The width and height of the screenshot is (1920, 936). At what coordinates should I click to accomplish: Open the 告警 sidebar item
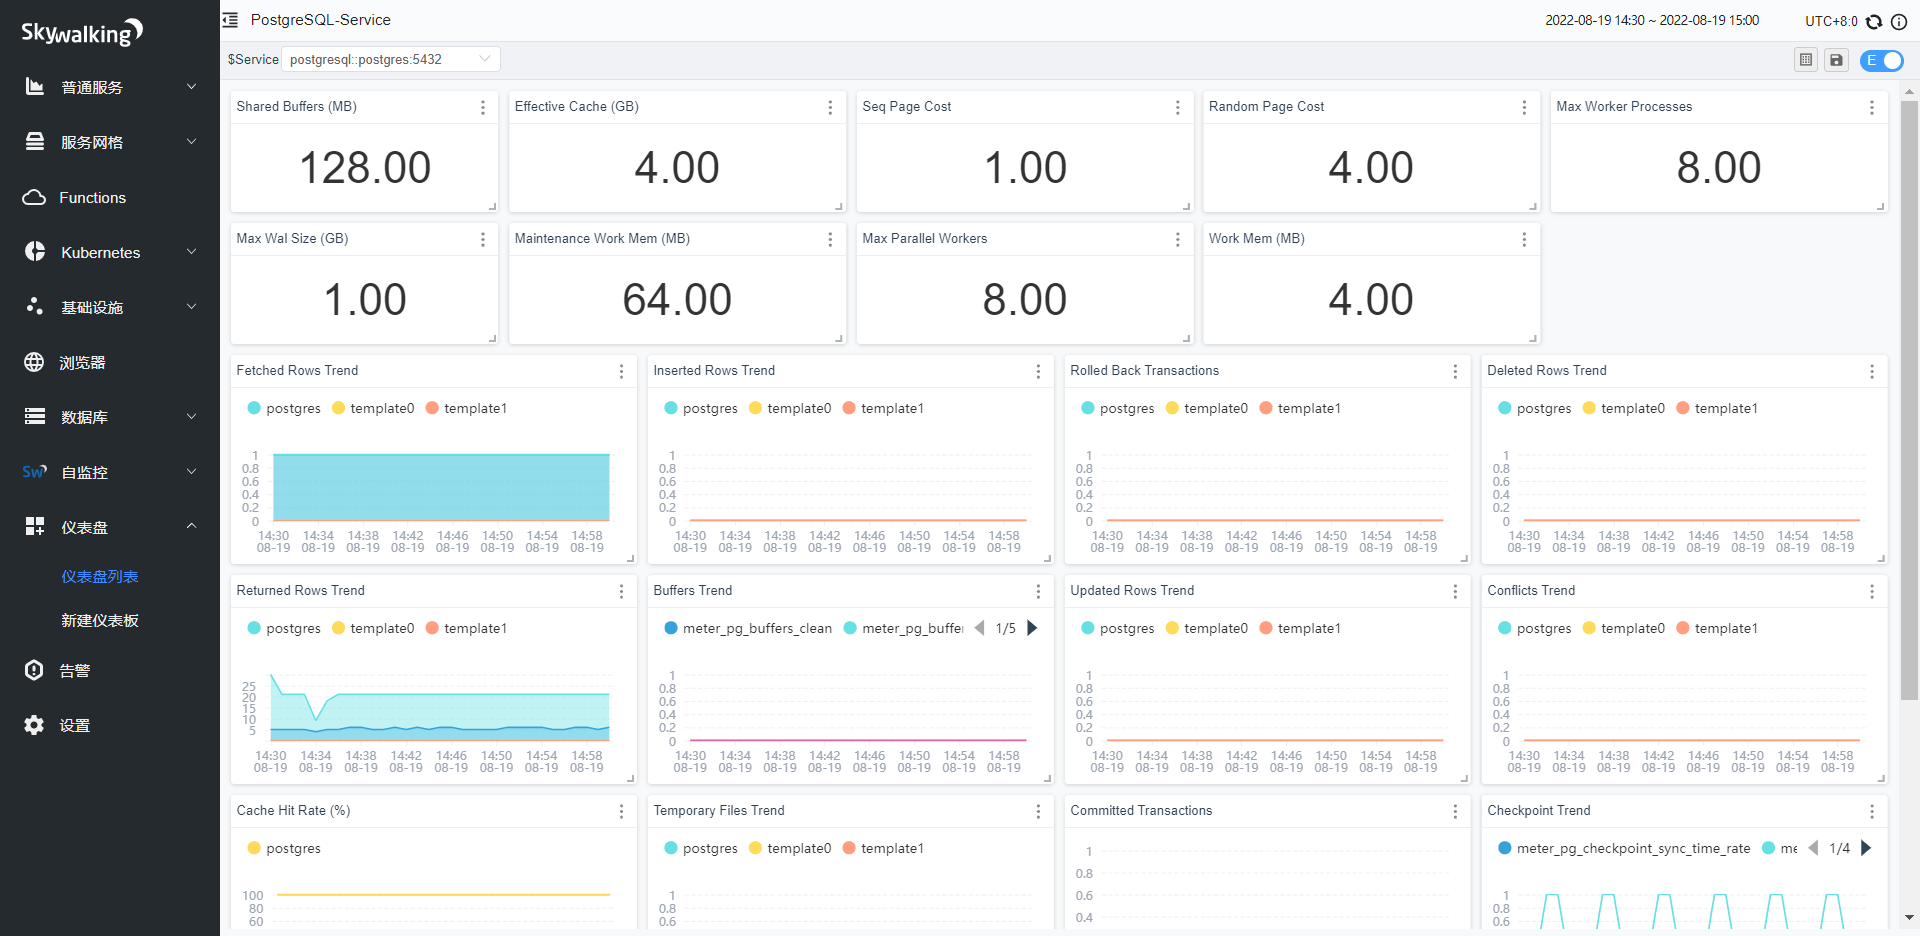tap(110, 670)
